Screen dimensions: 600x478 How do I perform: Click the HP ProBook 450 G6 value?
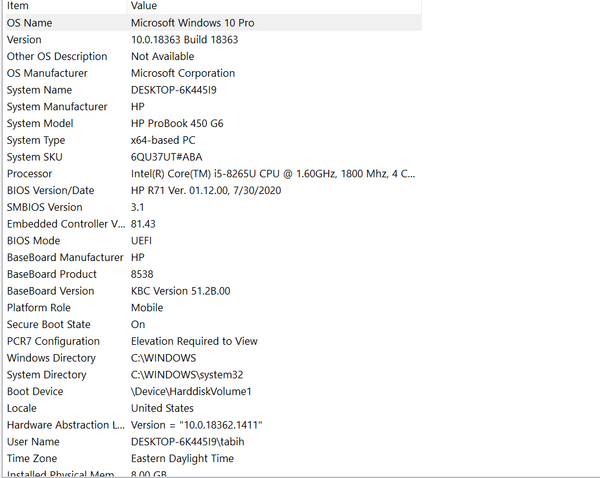click(x=177, y=123)
